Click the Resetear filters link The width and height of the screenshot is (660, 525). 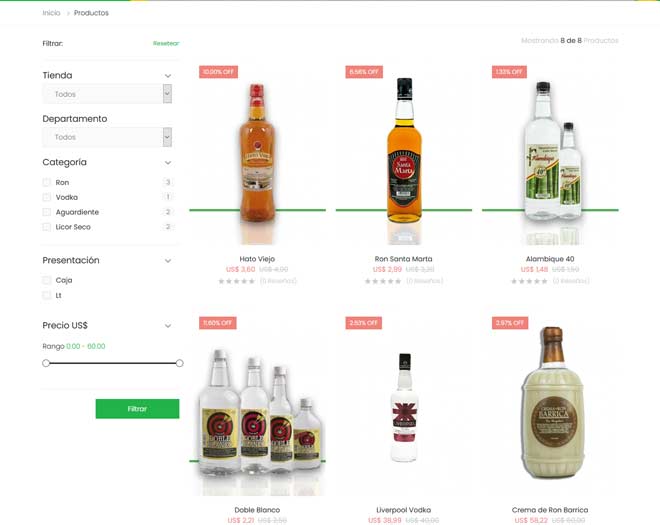click(x=166, y=43)
